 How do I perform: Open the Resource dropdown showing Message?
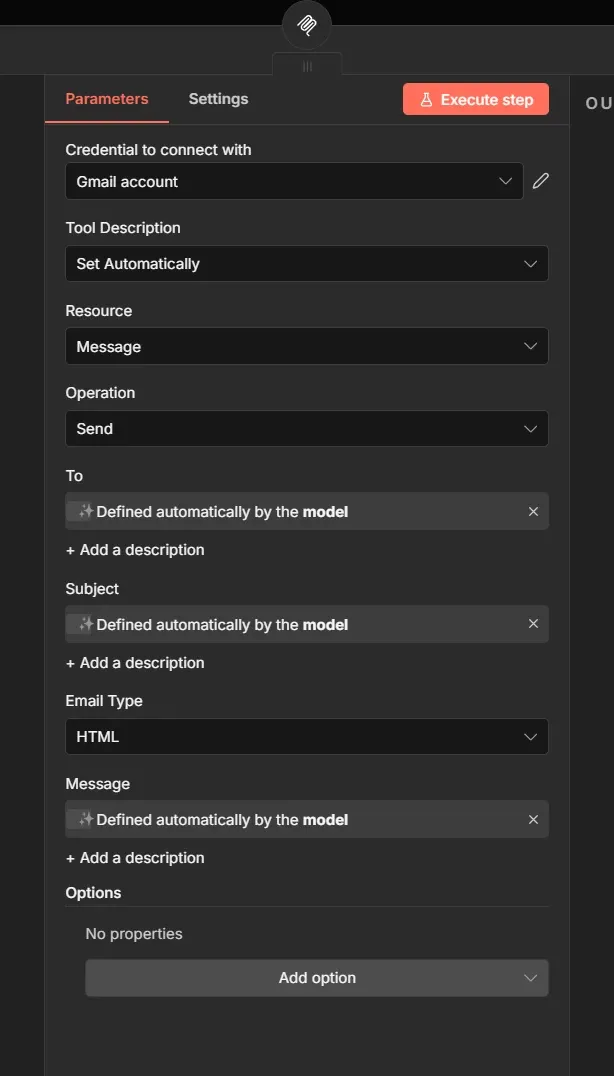pyautogui.click(x=307, y=345)
